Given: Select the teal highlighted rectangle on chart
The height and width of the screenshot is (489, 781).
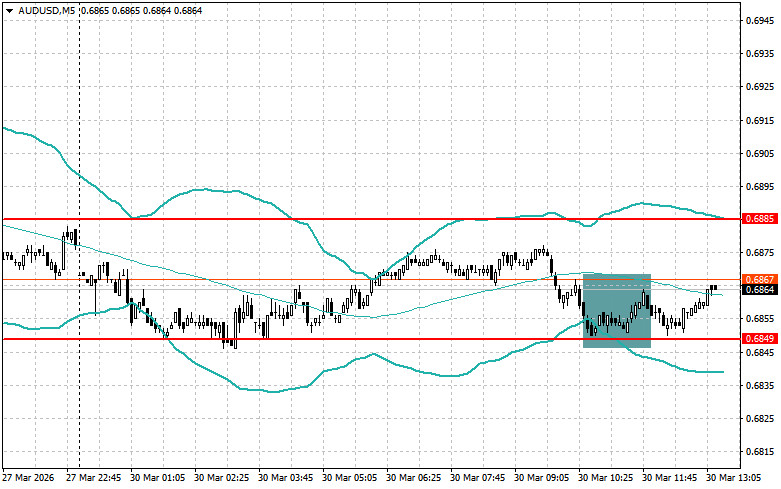Looking at the screenshot, I should (x=617, y=311).
